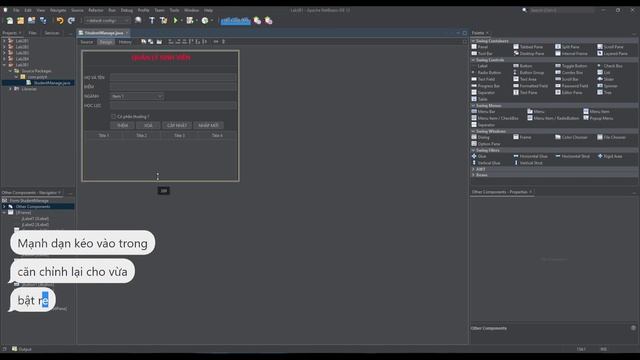Viewport: 640px width, 360px height.
Task: Click the CẬP NHẬT button in the form
Action: (x=177, y=125)
